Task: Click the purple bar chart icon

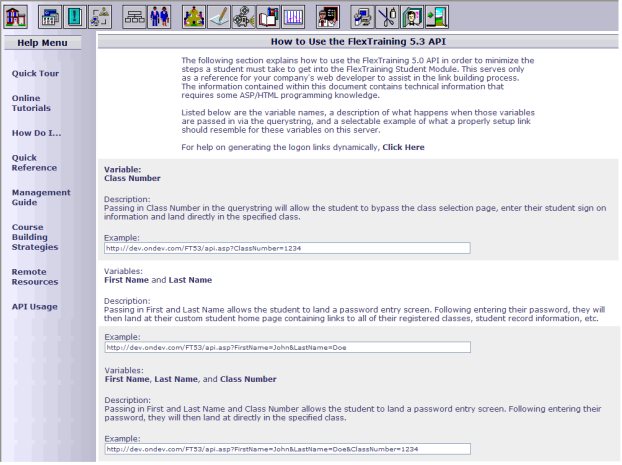Action: click(x=293, y=17)
